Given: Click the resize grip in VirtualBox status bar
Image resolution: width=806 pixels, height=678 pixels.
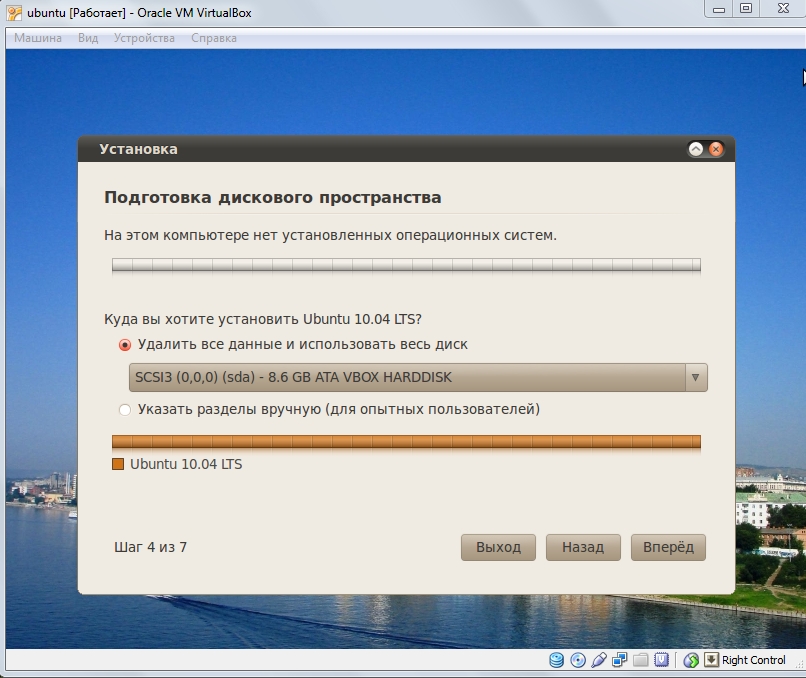Looking at the screenshot, I should [x=800, y=664].
